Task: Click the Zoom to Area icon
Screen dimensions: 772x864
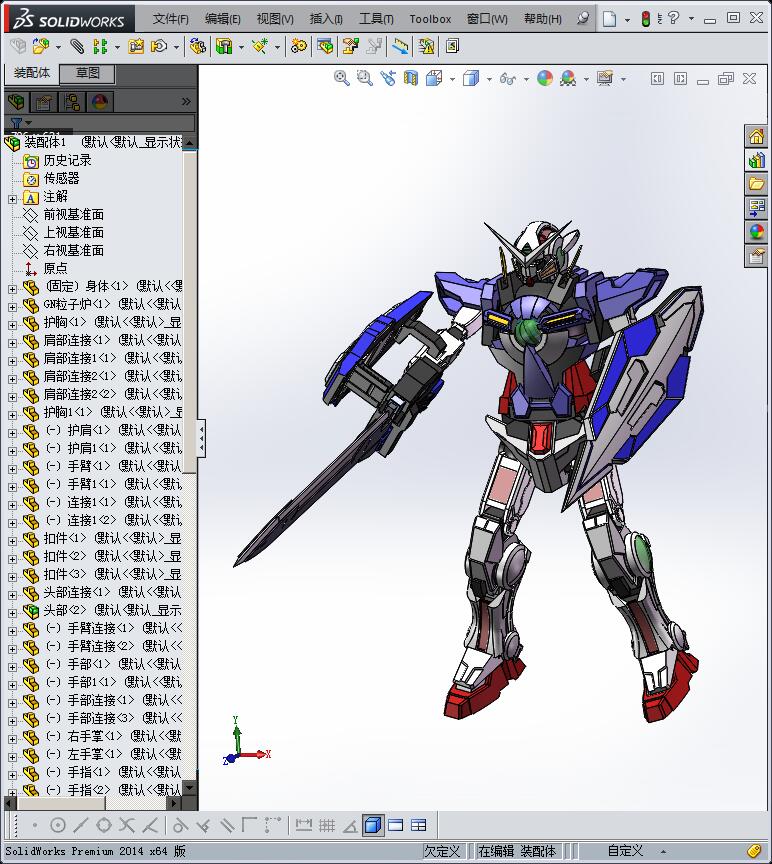Action: point(364,79)
